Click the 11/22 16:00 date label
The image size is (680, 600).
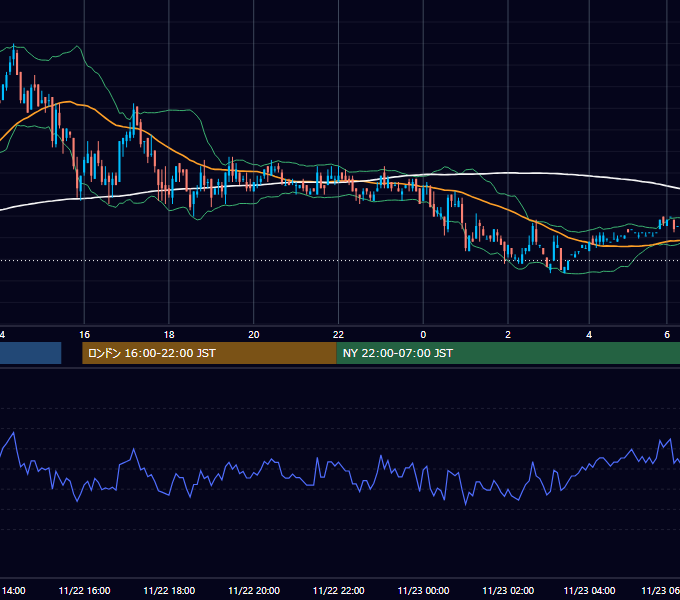85,590
